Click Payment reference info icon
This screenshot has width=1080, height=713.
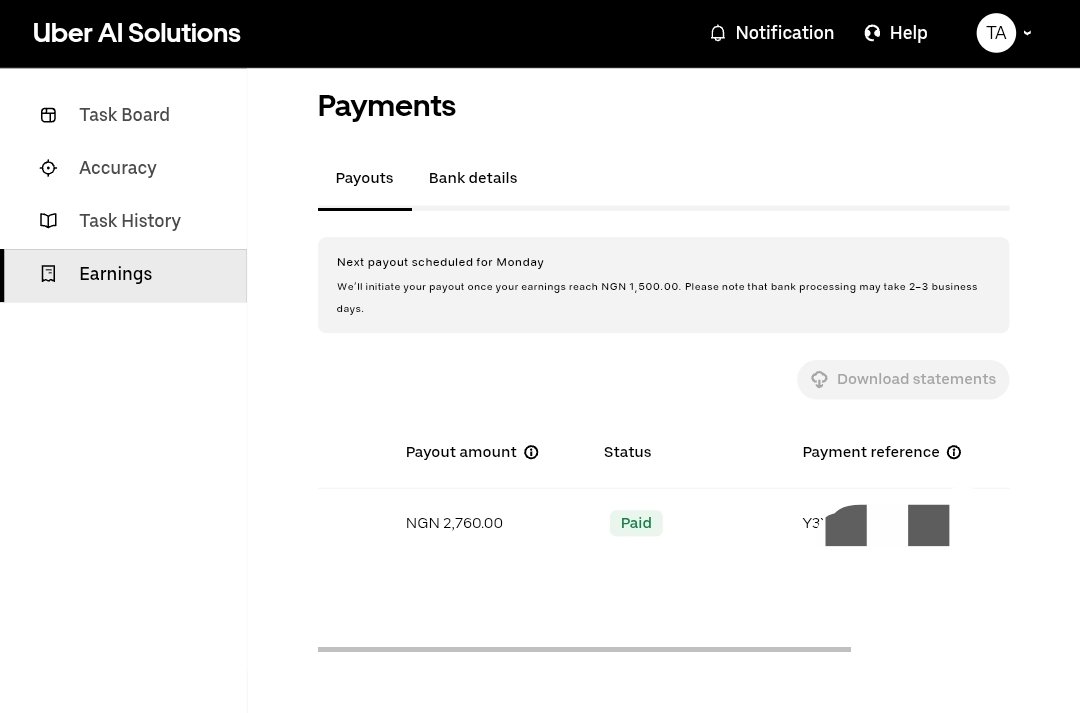[954, 453]
